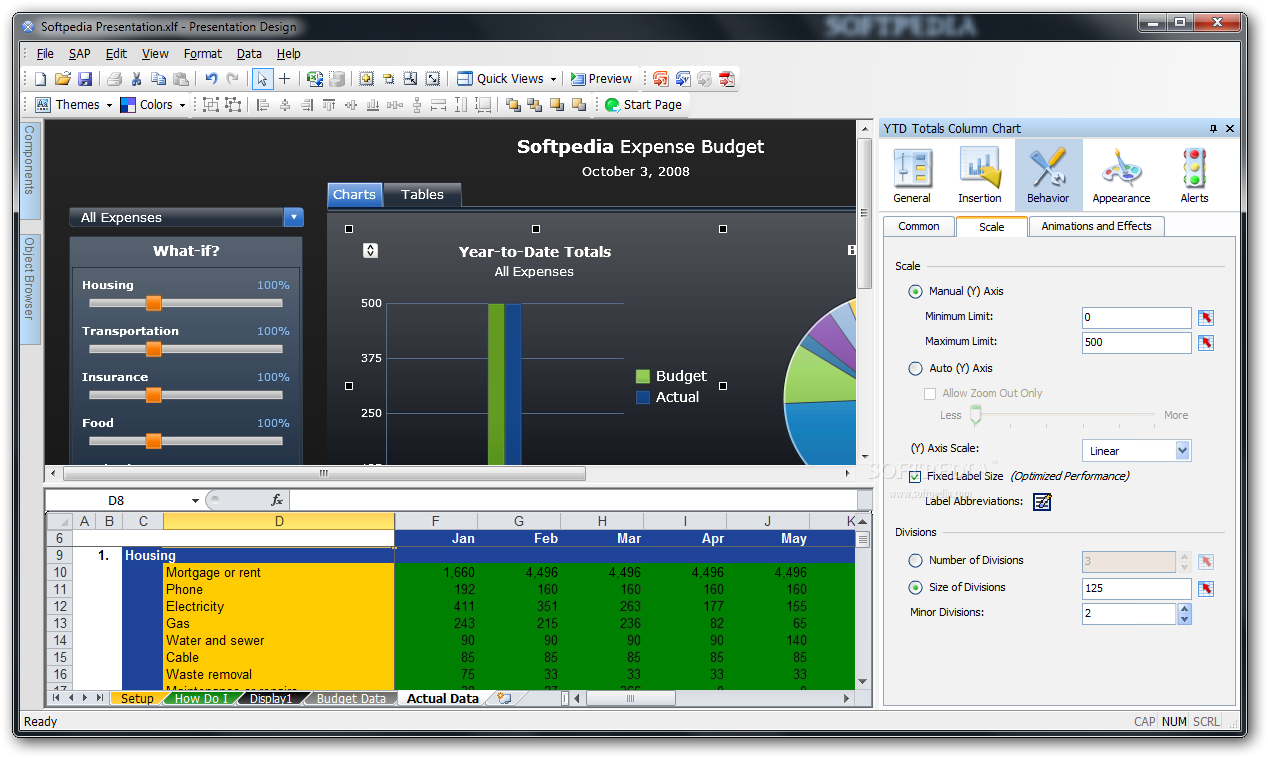Open the Components side panel
This screenshot has height=758, width=1268.
click(x=29, y=170)
